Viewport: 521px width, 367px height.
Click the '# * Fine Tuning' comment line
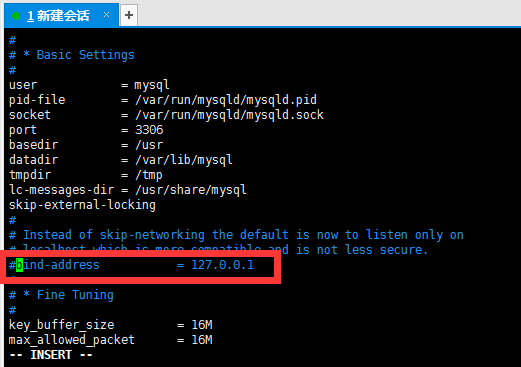click(x=61, y=295)
